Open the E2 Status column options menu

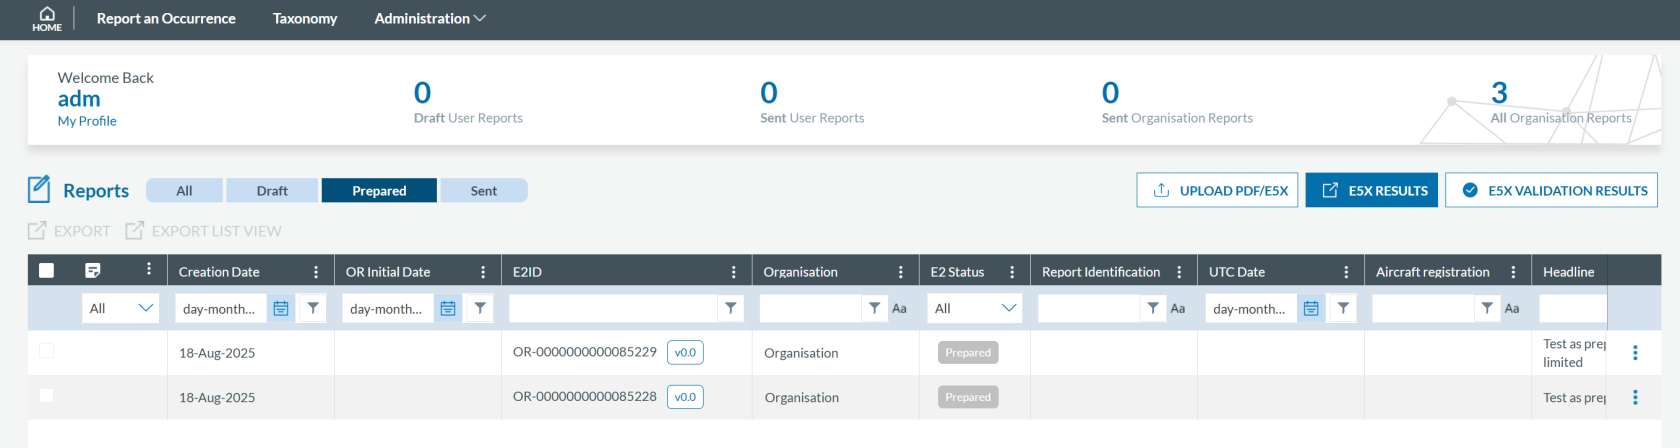[x=1012, y=272]
